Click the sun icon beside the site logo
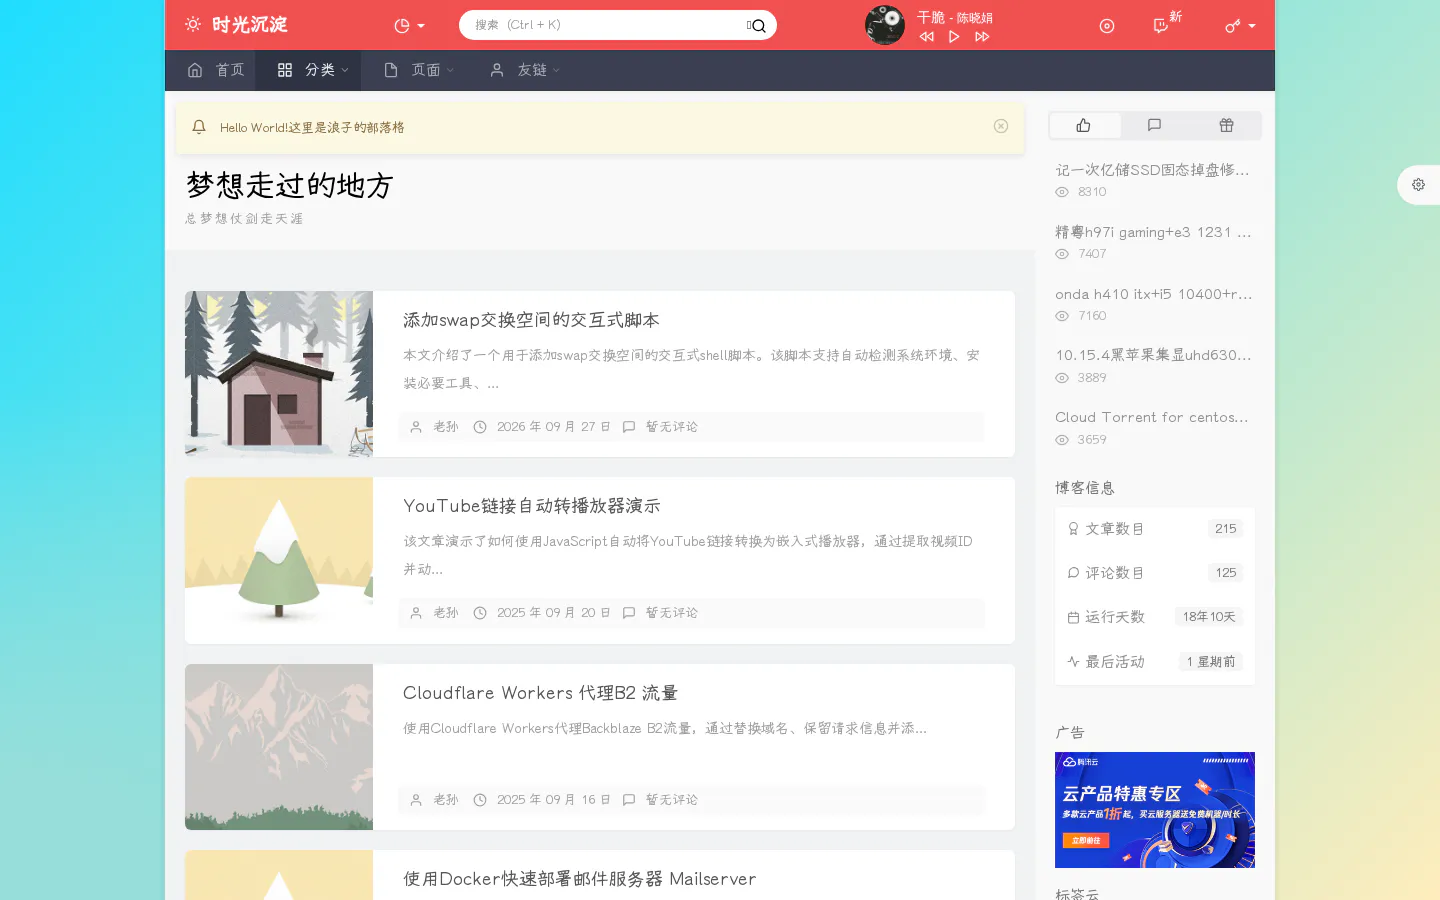The width and height of the screenshot is (1440, 900). pos(193,24)
